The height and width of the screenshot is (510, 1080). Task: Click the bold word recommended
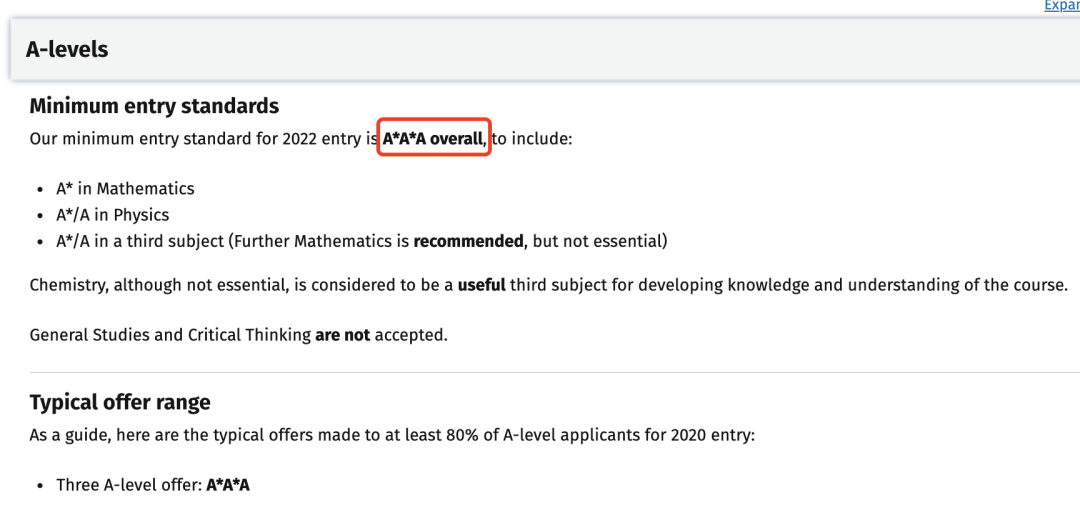(x=468, y=242)
